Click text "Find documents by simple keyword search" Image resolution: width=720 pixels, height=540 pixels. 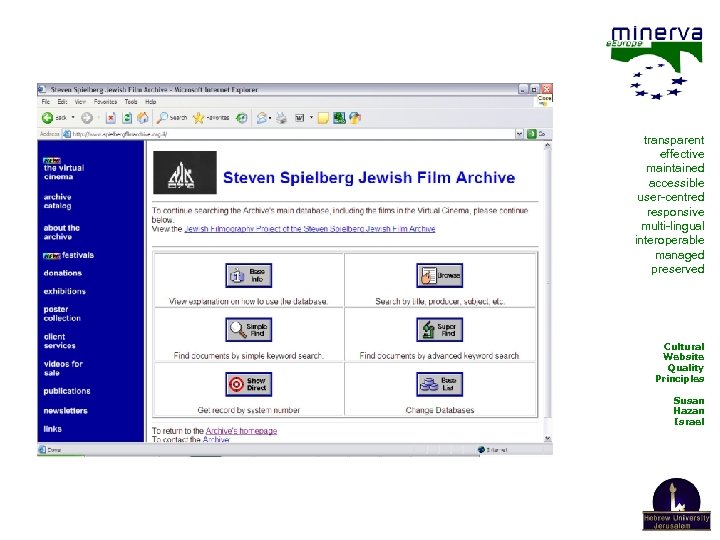point(248,355)
